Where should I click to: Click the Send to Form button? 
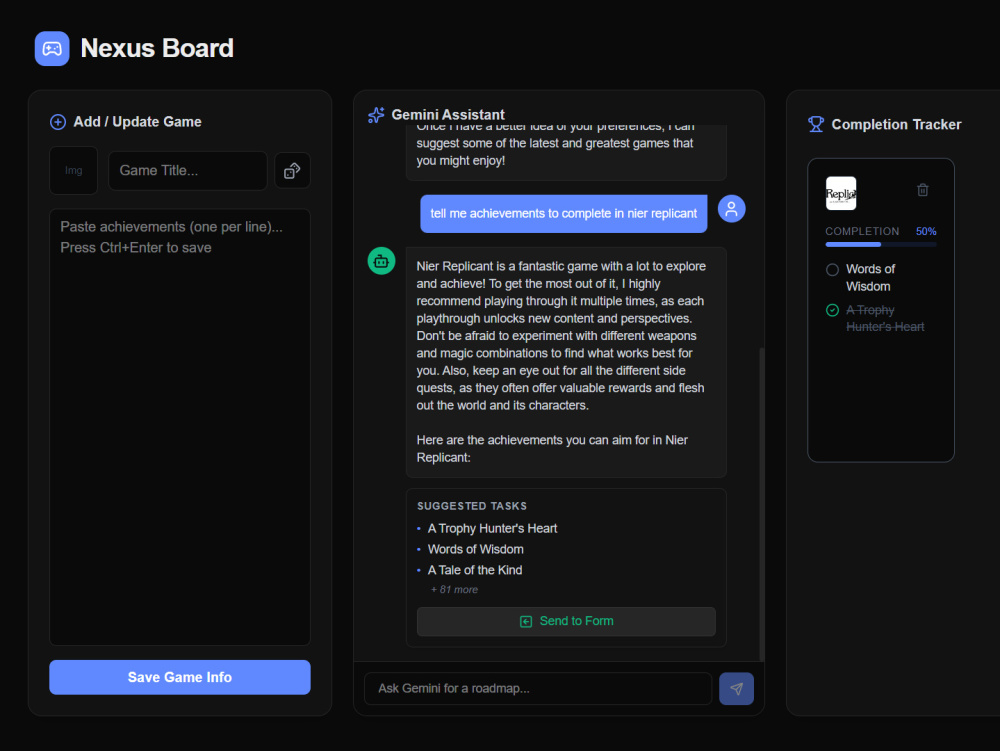coord(566,622)
